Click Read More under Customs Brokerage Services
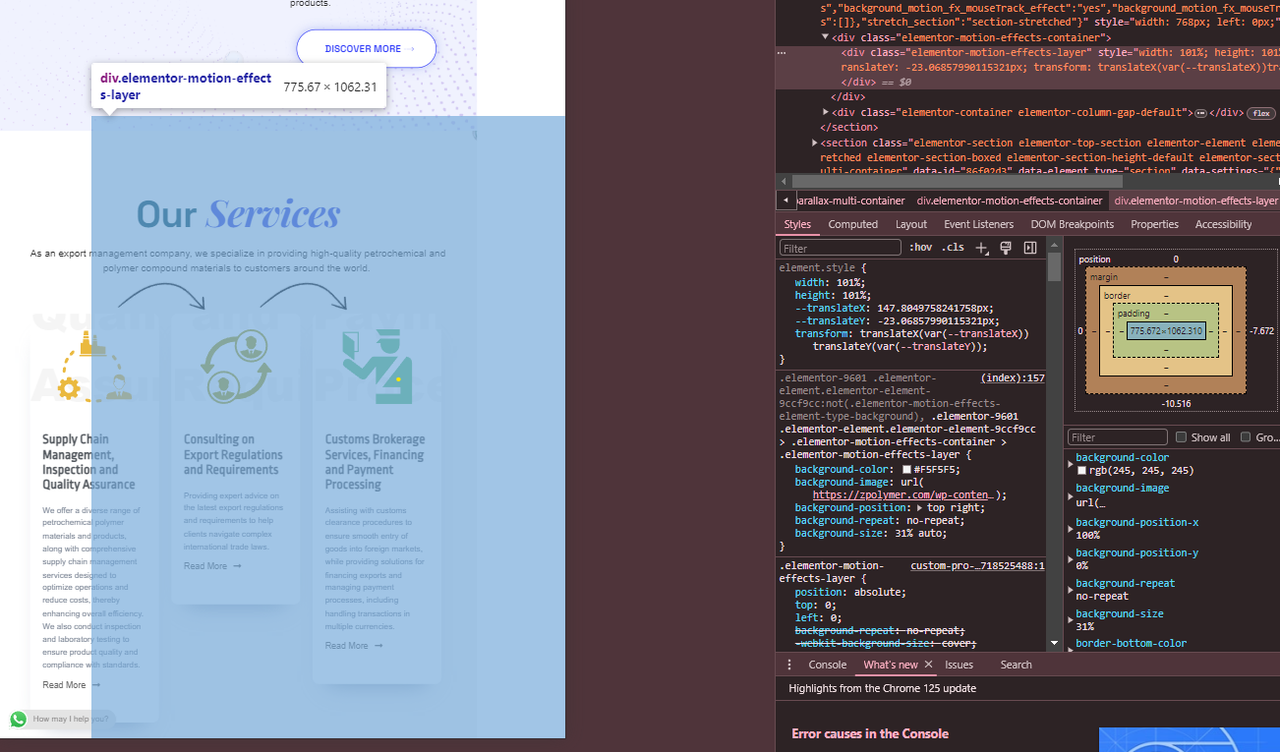The image size is (1280, 752). 353,646
